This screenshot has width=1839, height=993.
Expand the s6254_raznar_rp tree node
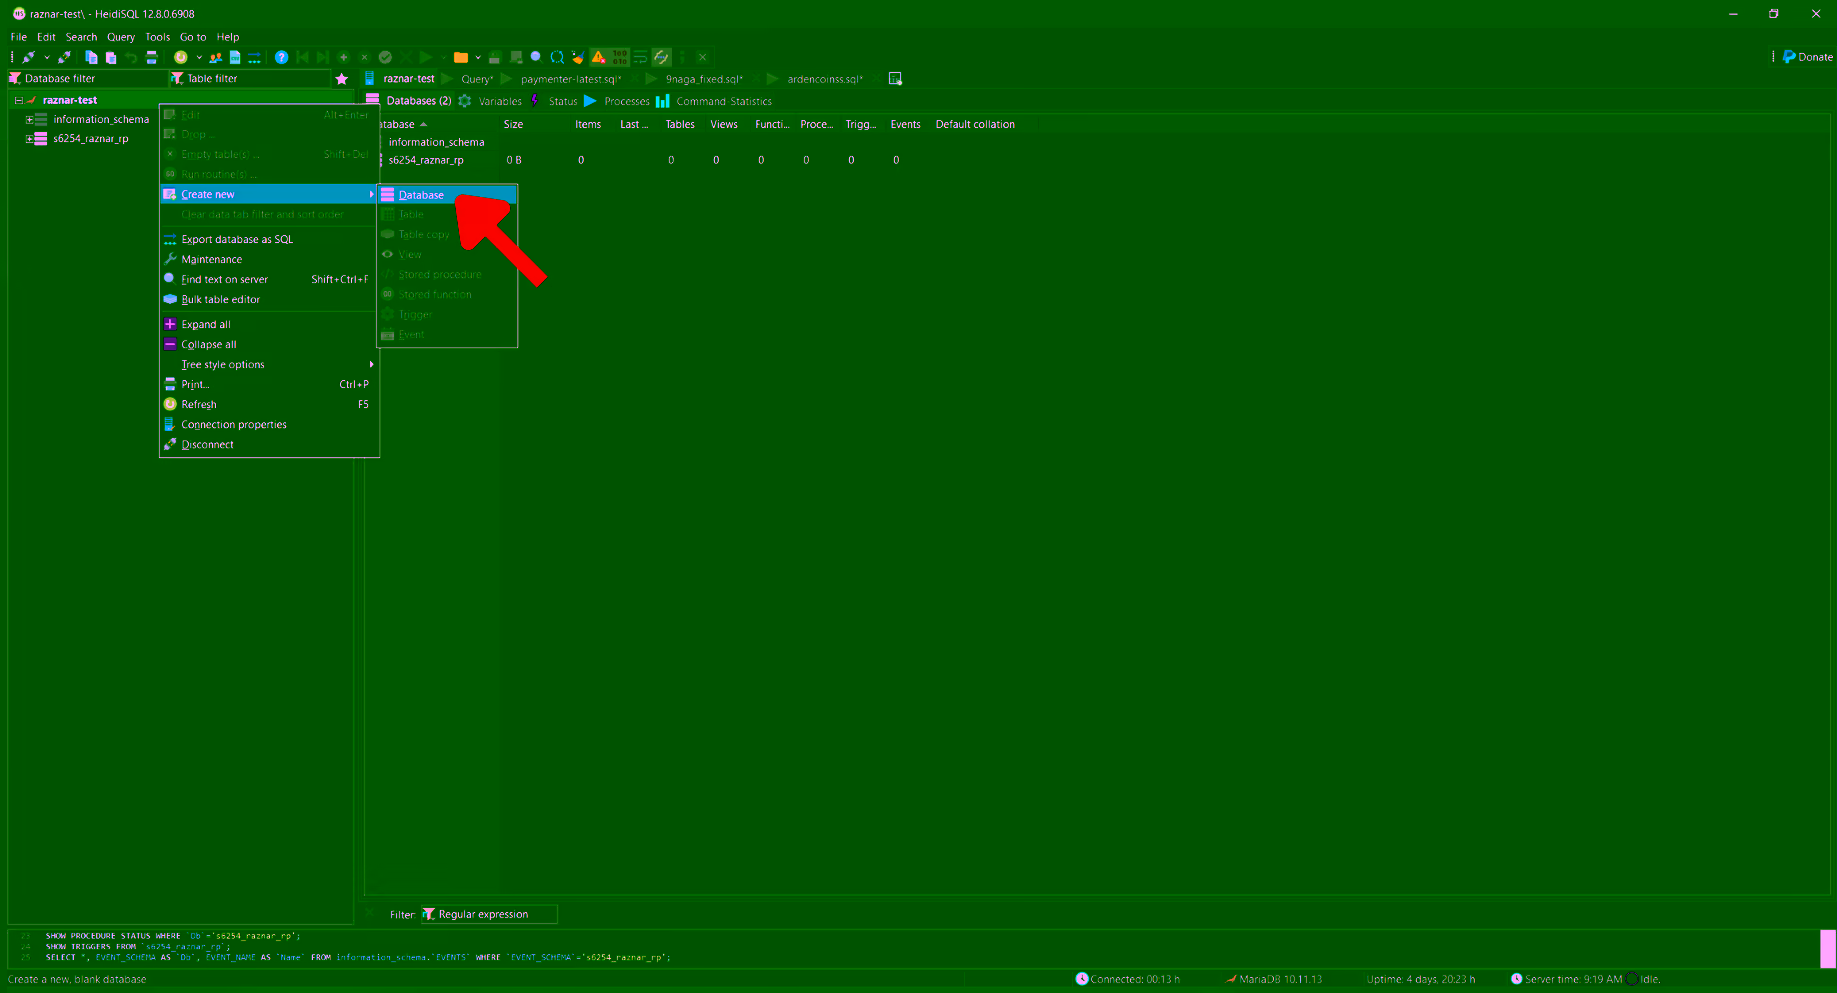pos(29,139)
